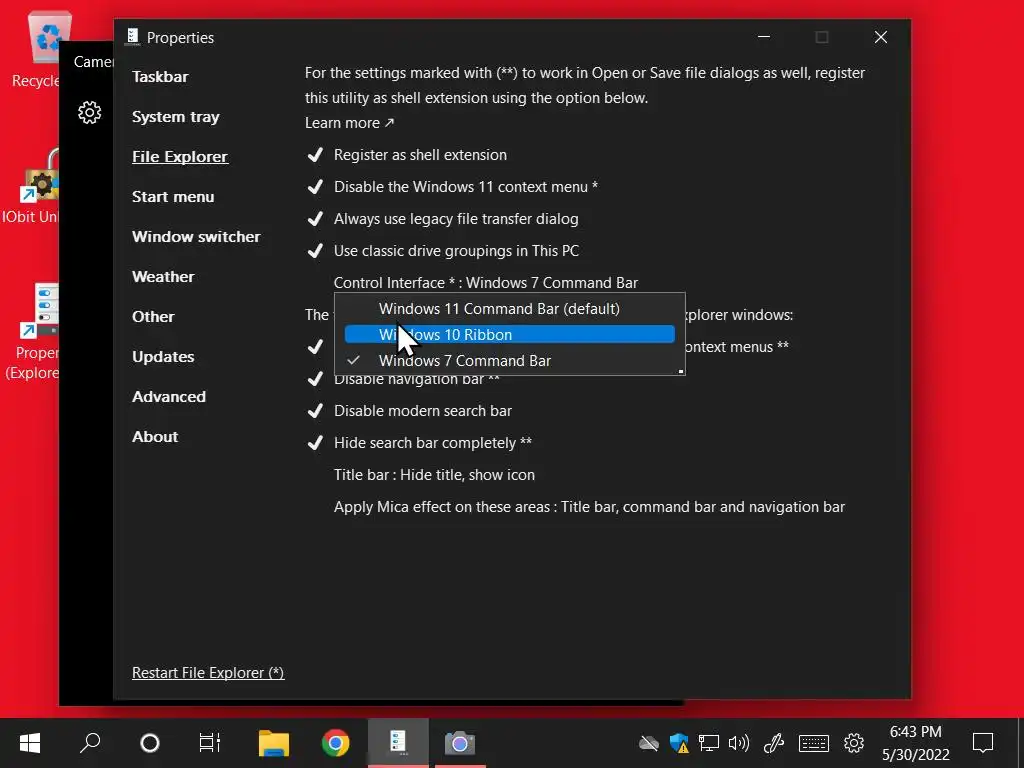This screenshot has width=1024, height=768.
Task: Open Window switcher section
Action: click(x=196, y=236)
